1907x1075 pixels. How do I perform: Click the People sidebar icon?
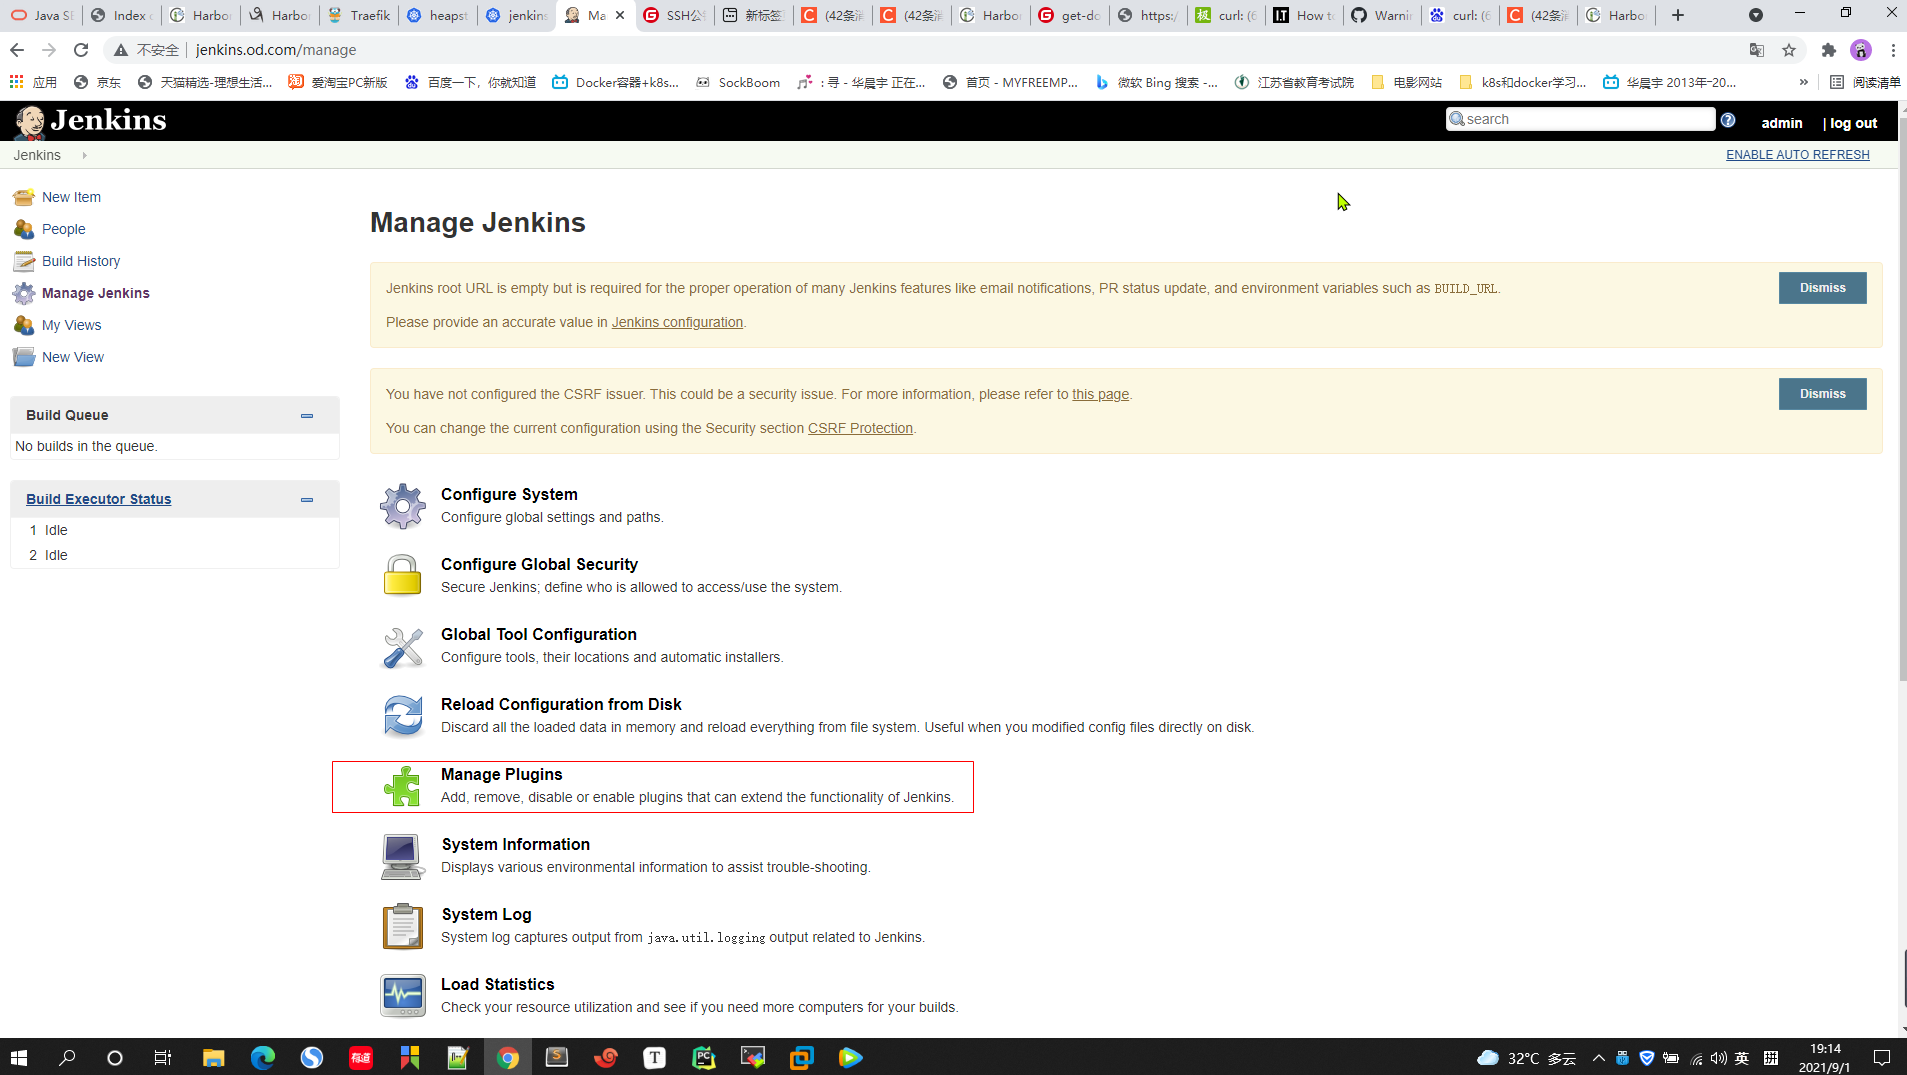(24, 229)
